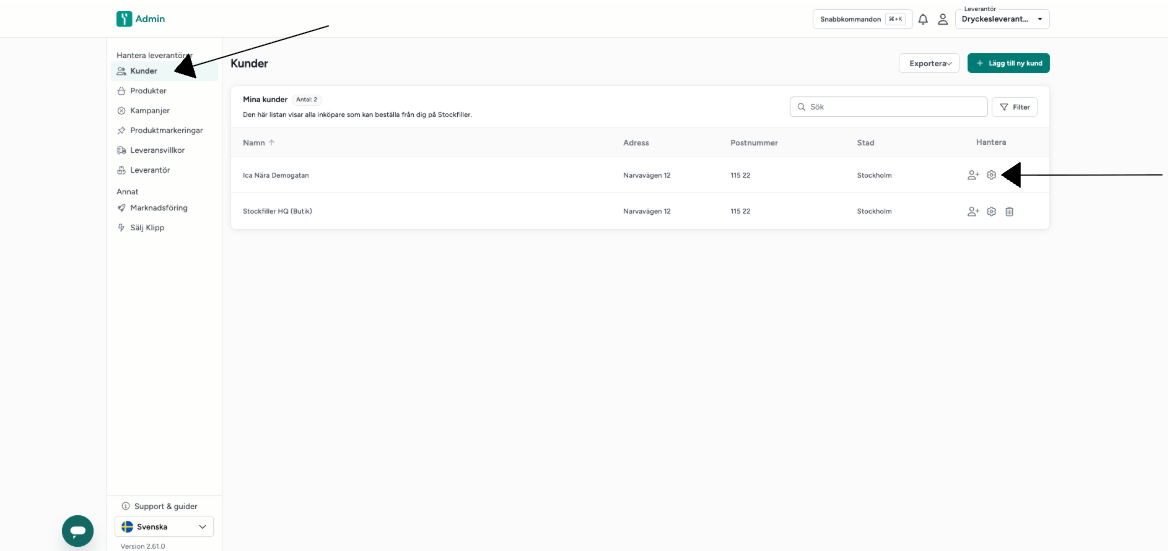Screen dimensions: 1168x551
Task: Open the user profile icon
Action: pos(942,19)
